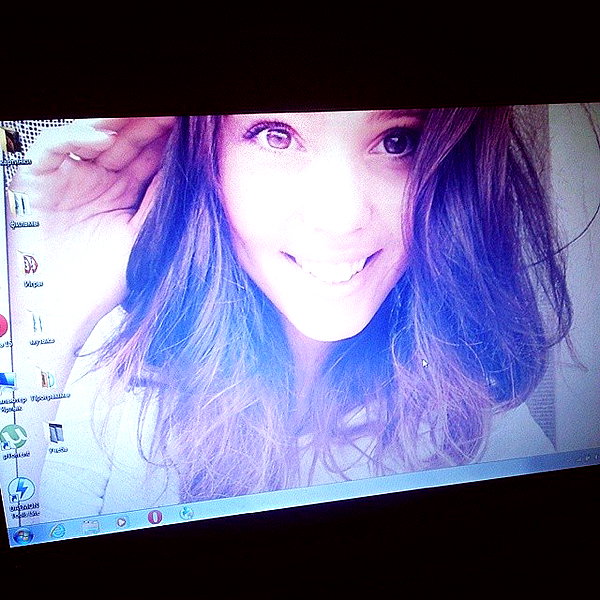The height and width of the screenshot is (600, 600).
Task: Launch the Opera browser from the taskbar
Action: tap(155, 517)
